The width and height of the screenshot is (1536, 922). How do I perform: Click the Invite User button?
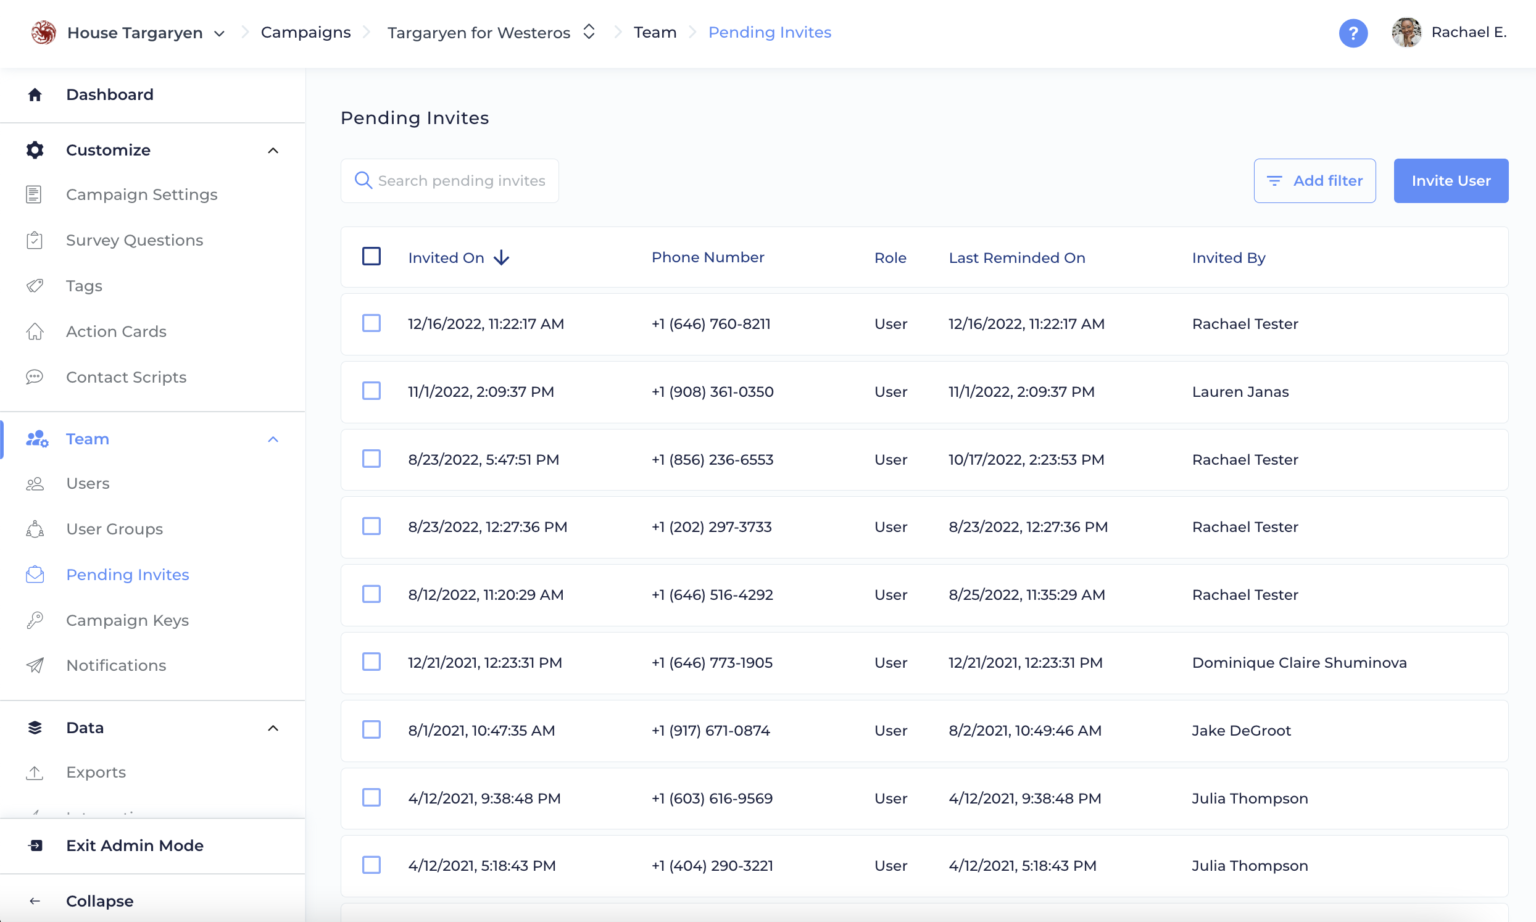coord(1451,180)
